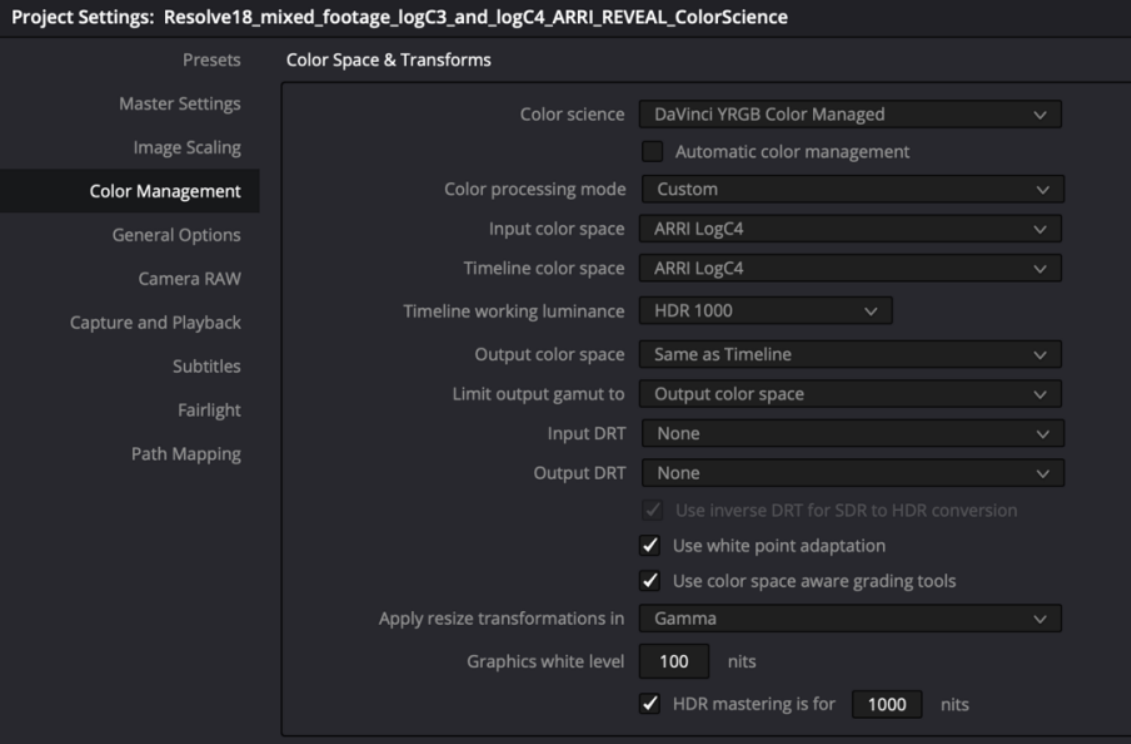The width and height of the screenshot is (1131, 744).
Task: Open Image Scaling settings
Action: click(x=187, y=148)
